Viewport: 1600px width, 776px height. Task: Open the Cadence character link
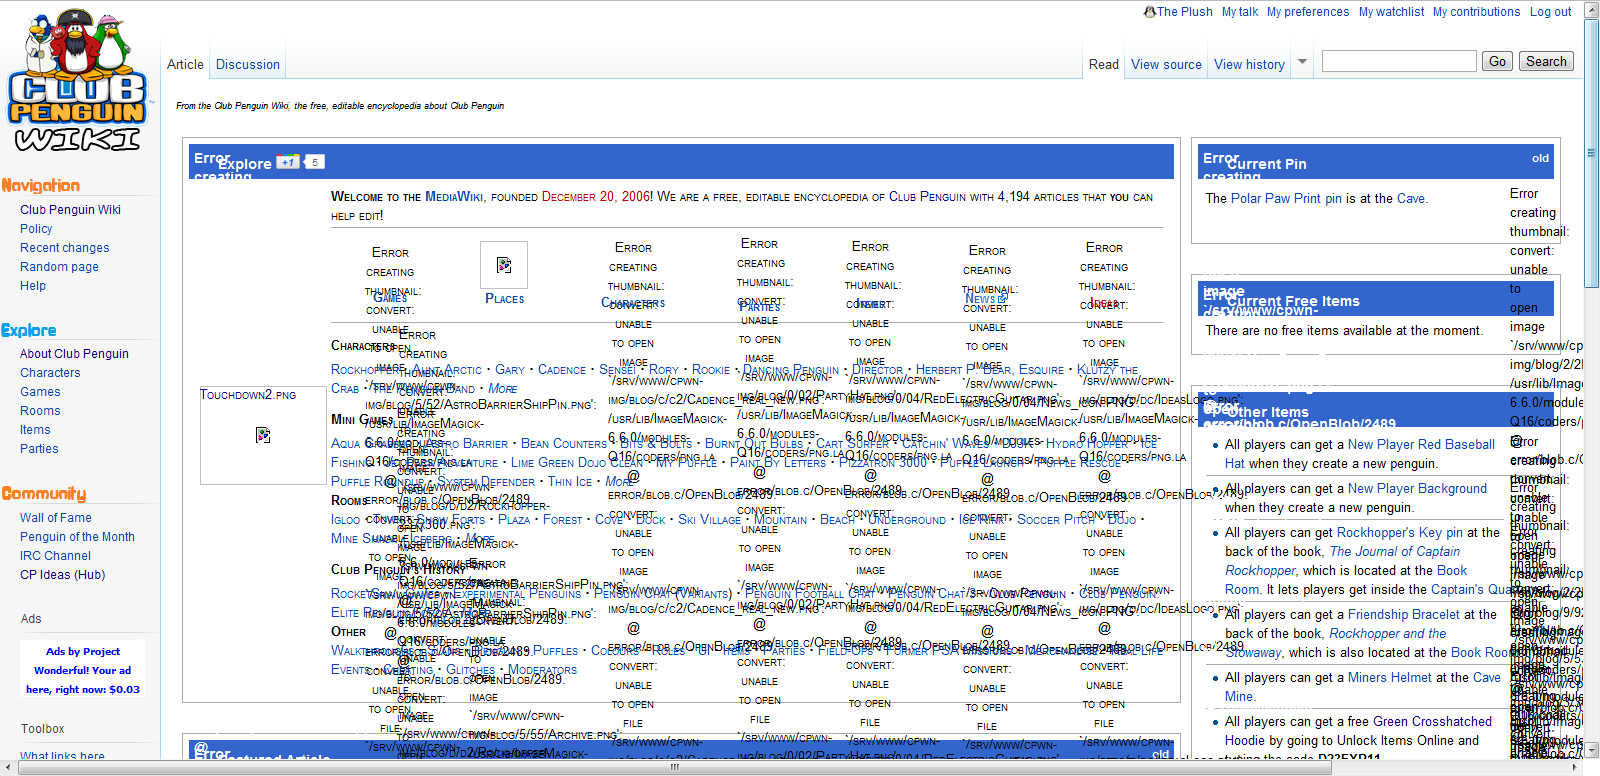(562, 370)
